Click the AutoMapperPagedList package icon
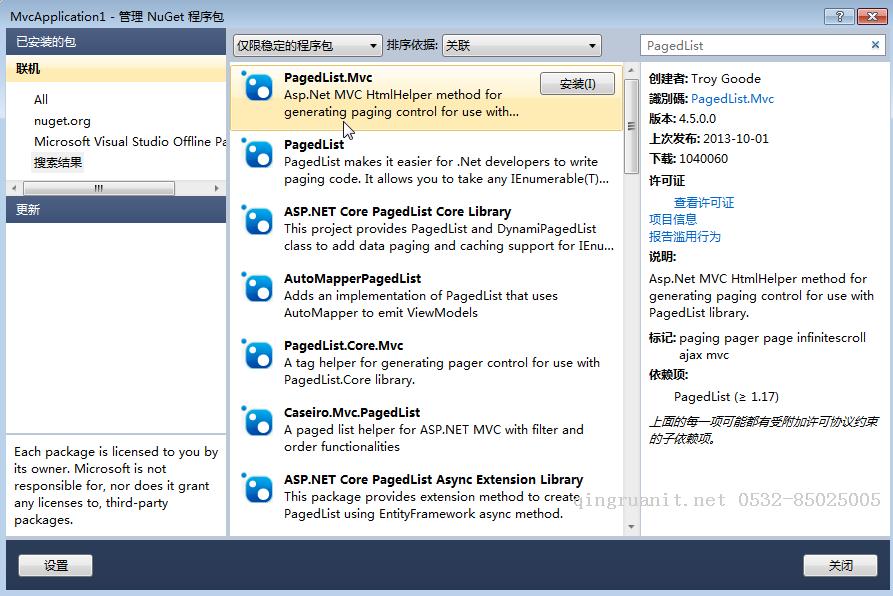The width and height of the screenshot is (893, 596). pos(257,288)
